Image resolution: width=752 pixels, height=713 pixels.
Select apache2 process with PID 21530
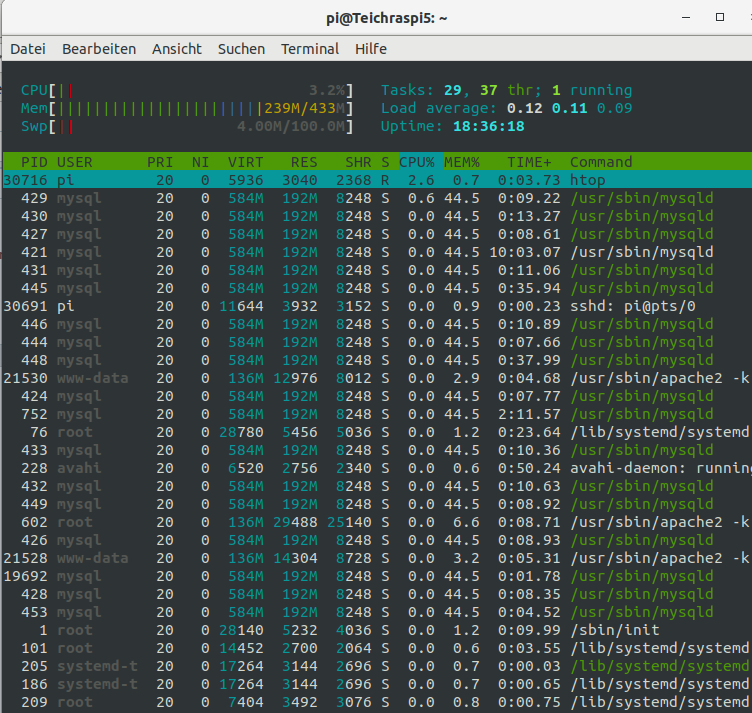[x=377, y=378]
